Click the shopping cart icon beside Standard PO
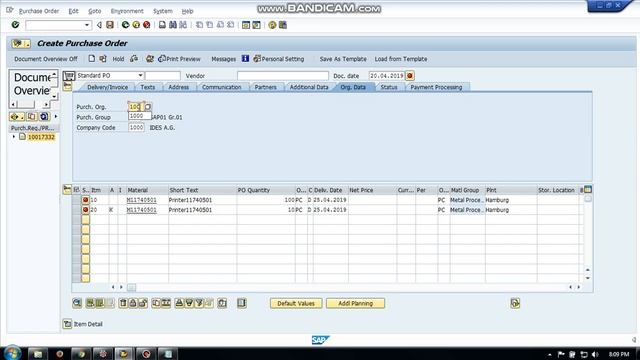640x360 pixels. [x=69, y=76]
